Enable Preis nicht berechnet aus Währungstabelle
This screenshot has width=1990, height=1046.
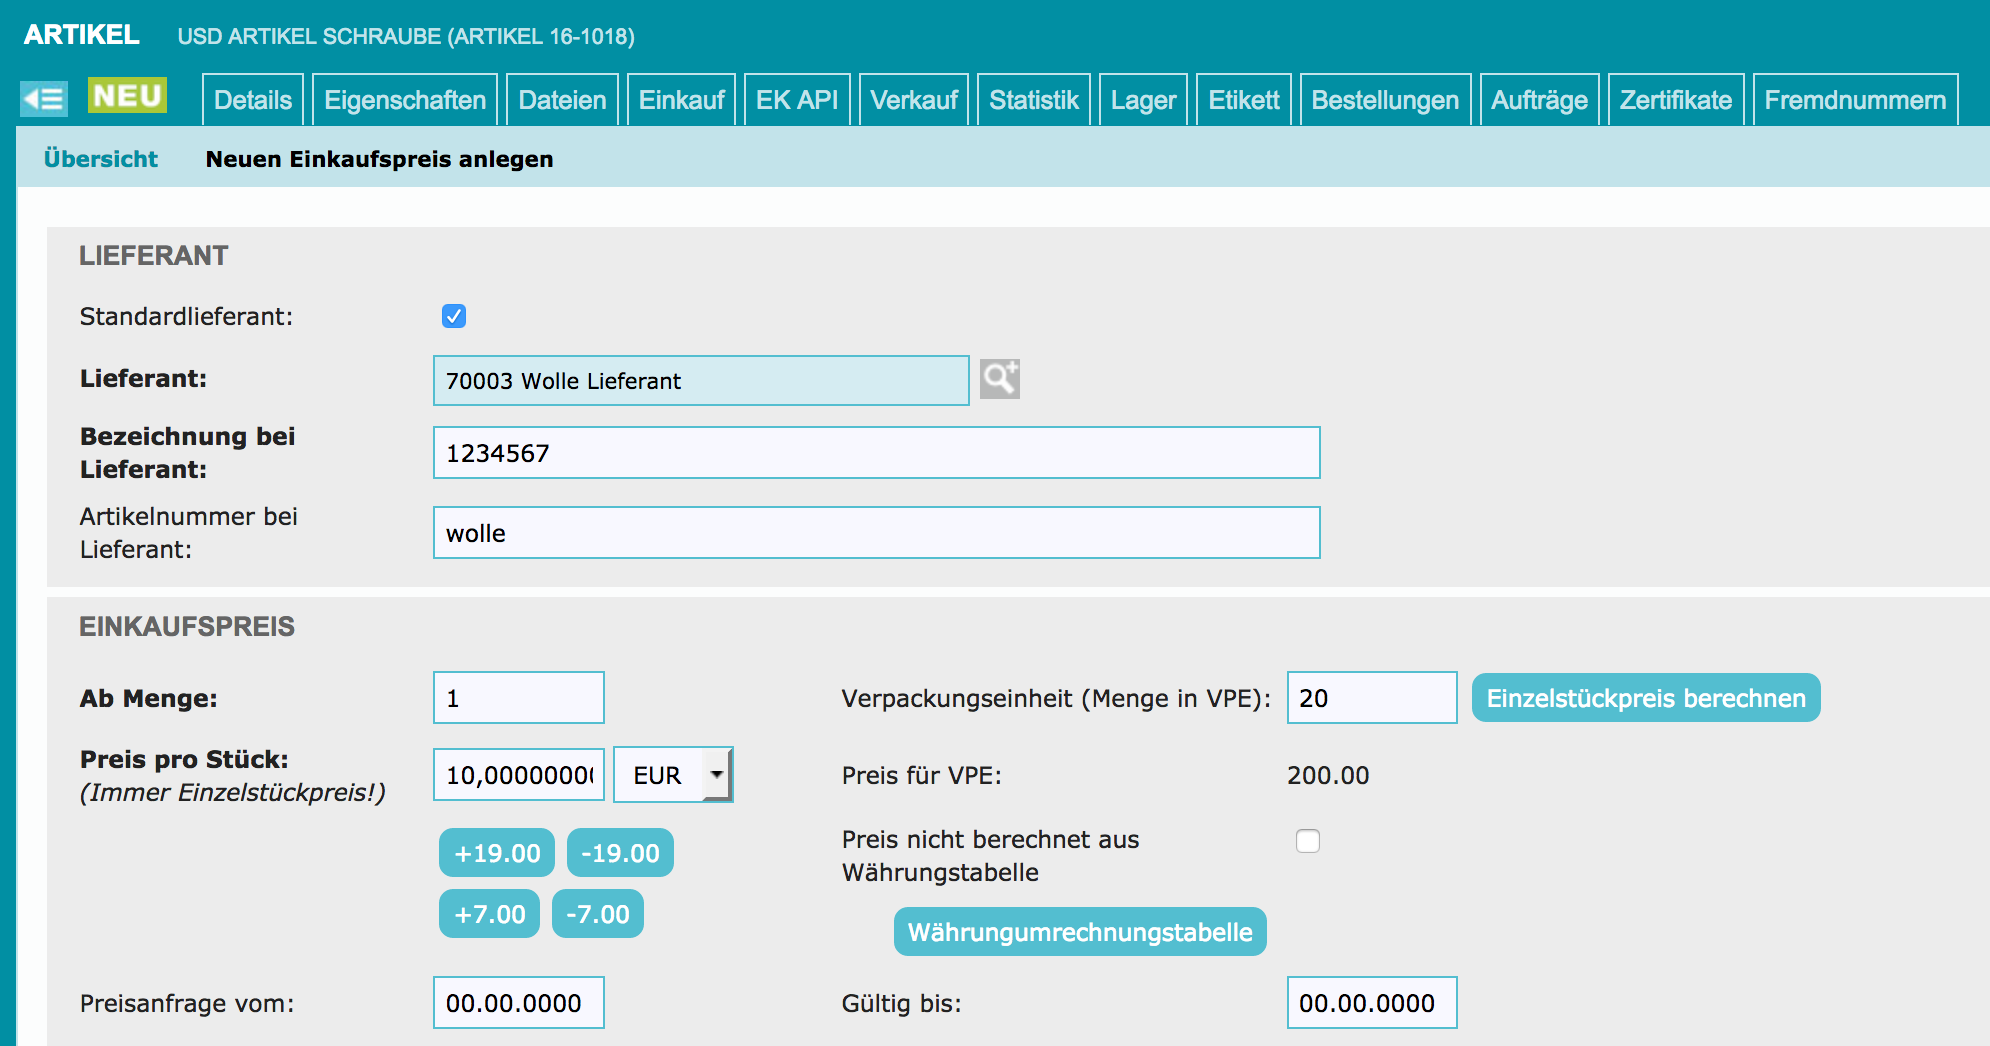1307,841
